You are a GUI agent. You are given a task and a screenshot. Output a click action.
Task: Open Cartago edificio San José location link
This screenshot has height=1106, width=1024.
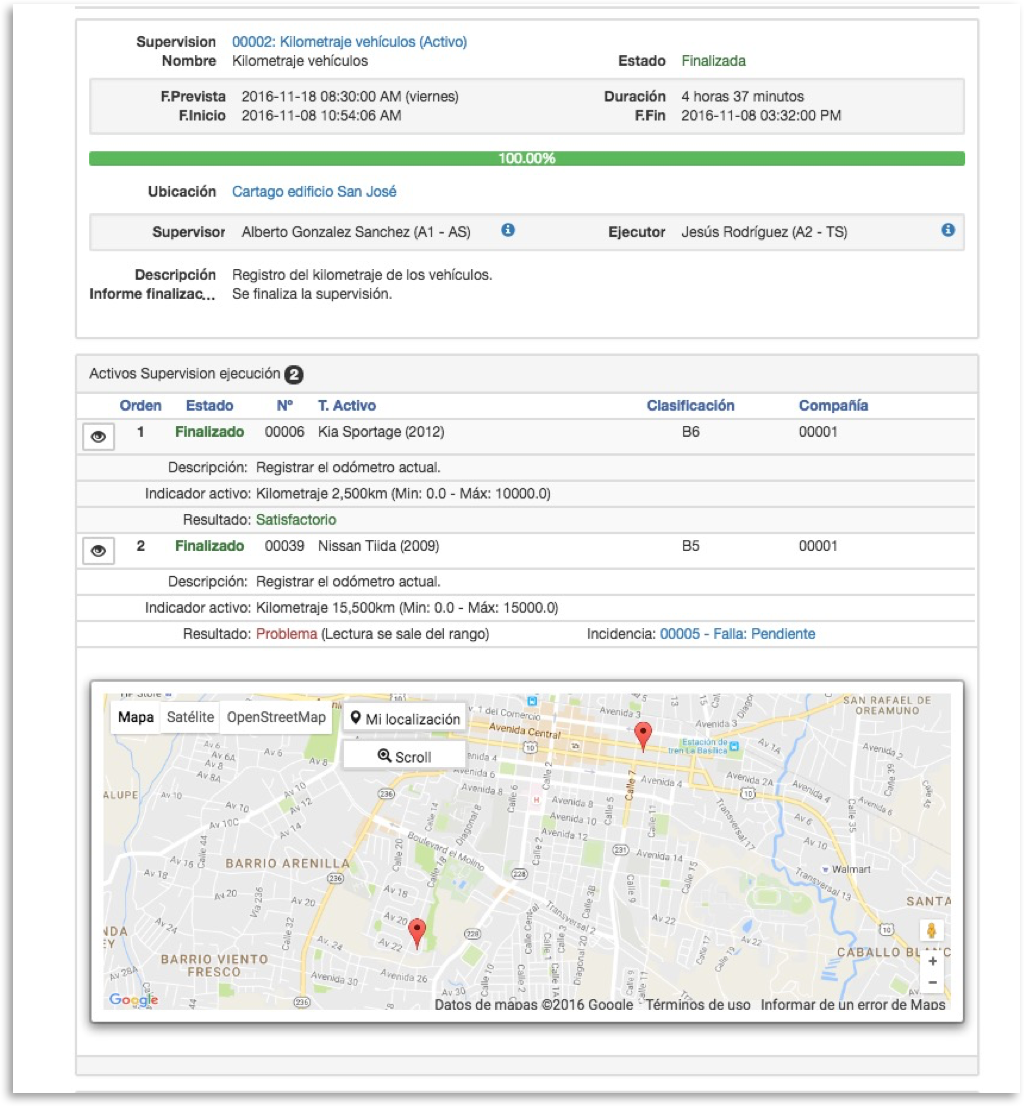point(314,191)
